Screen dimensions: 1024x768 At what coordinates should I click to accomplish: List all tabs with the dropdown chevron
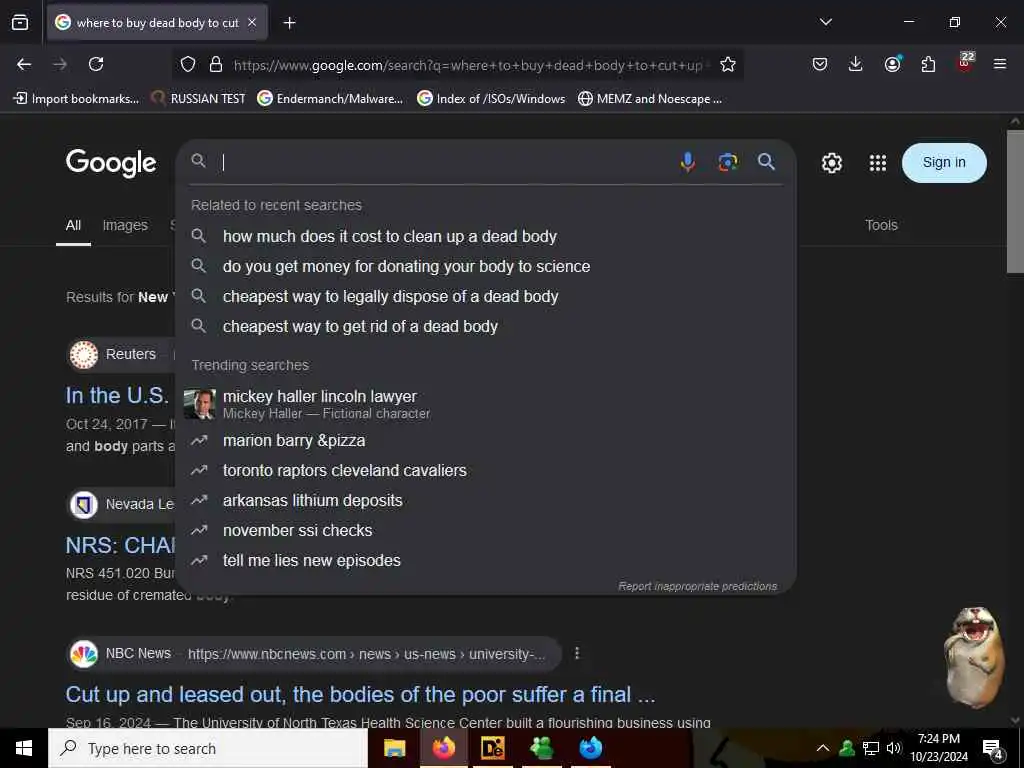[x=825, y=22]
